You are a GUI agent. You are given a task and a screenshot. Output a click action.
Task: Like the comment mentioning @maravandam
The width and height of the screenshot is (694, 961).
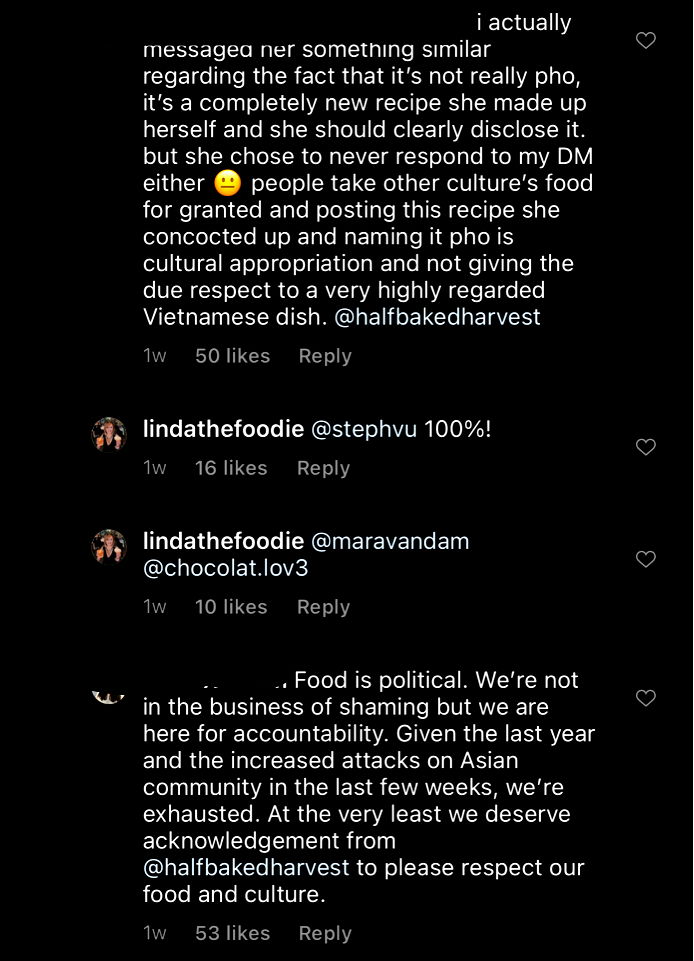pos(646,559)
